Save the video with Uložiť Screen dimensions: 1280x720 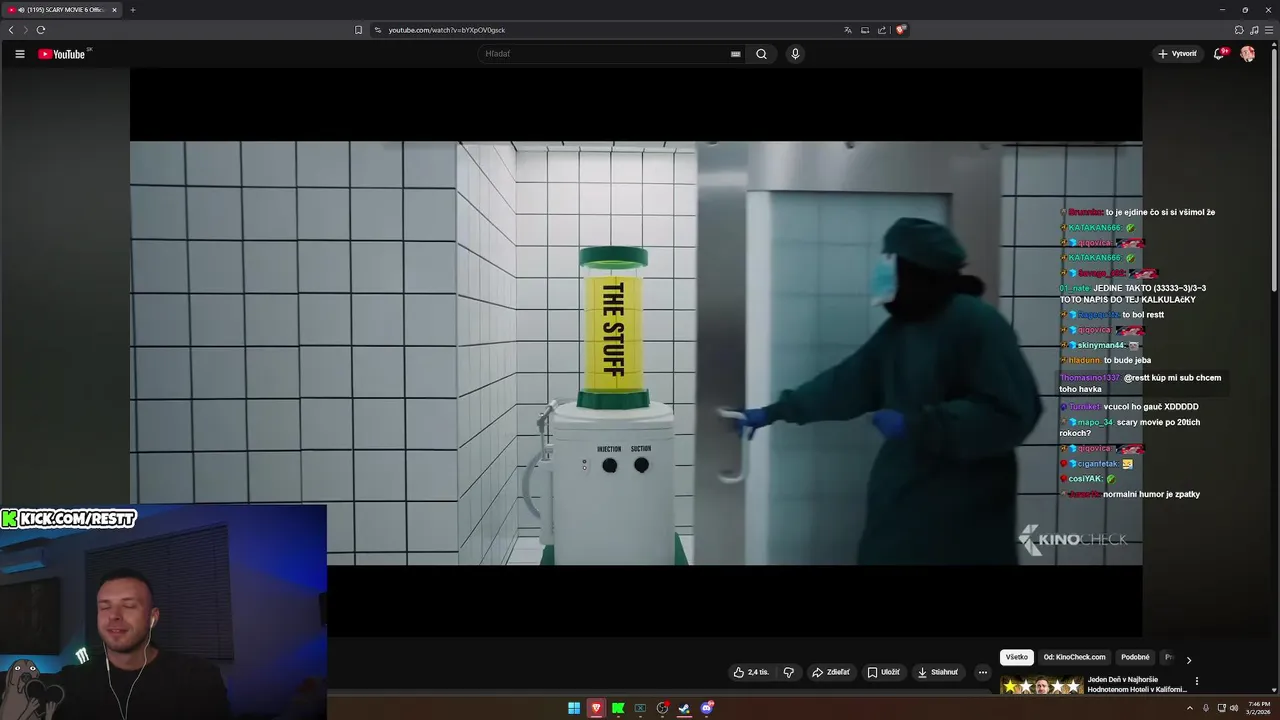[884, 672]
